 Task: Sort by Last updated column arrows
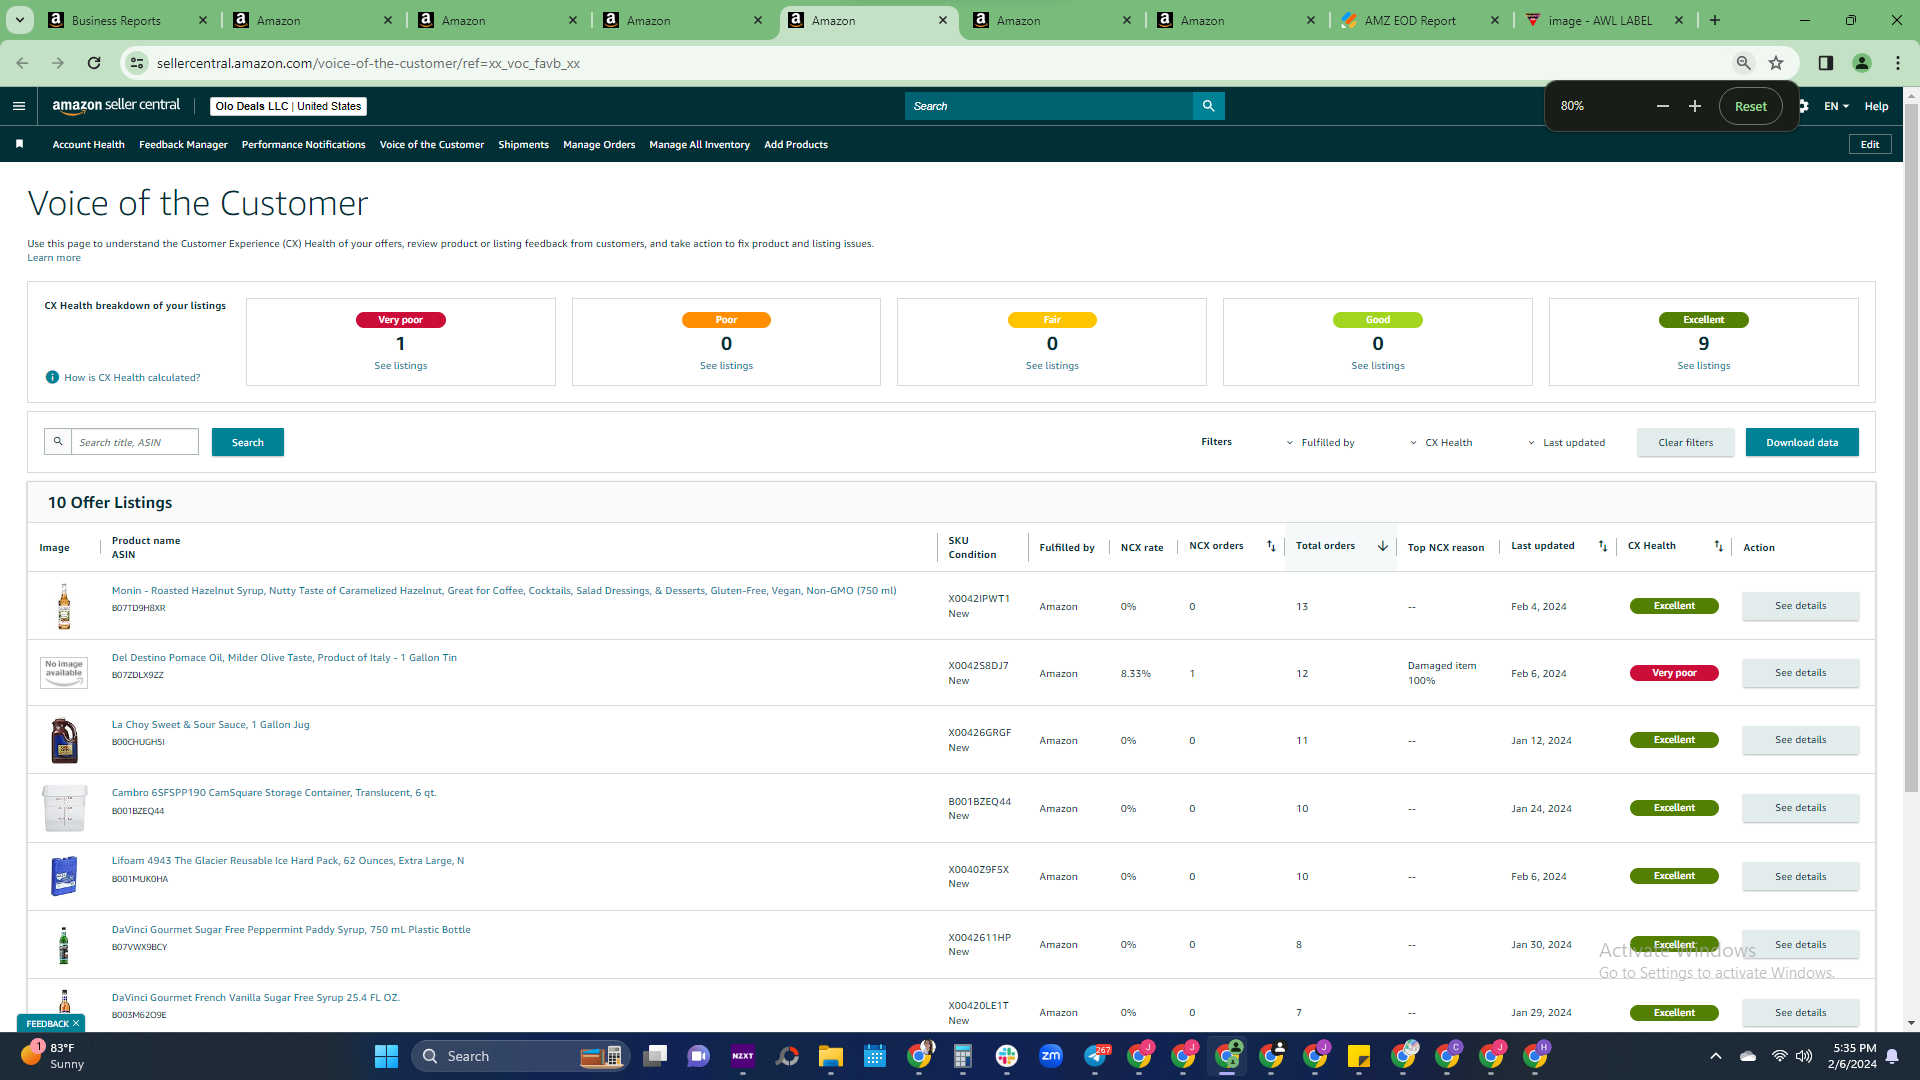(x=1603, y=546)
